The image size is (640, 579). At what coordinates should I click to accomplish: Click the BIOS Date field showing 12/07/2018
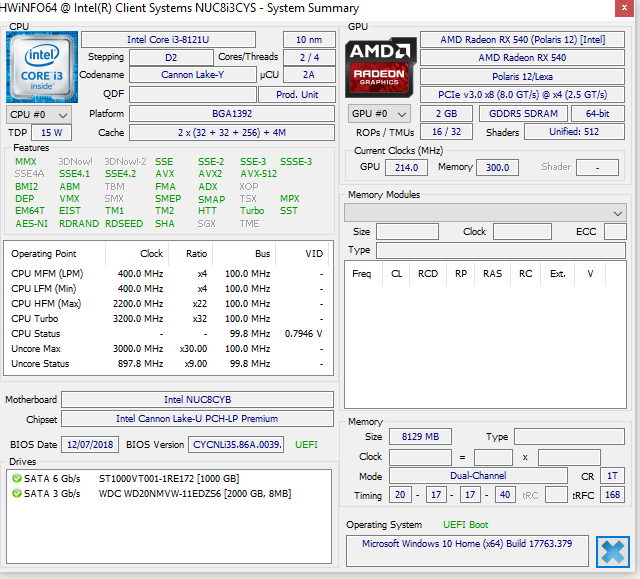[90, 444]
